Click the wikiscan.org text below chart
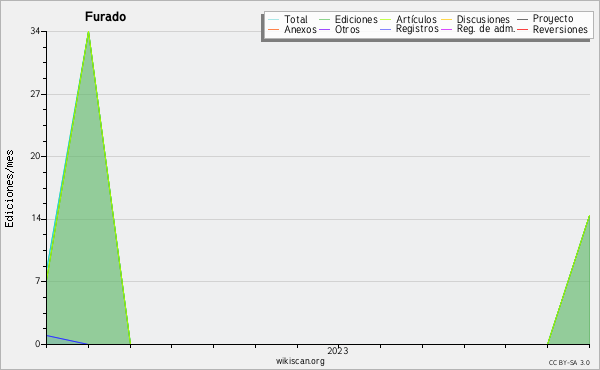 [300, 361]
